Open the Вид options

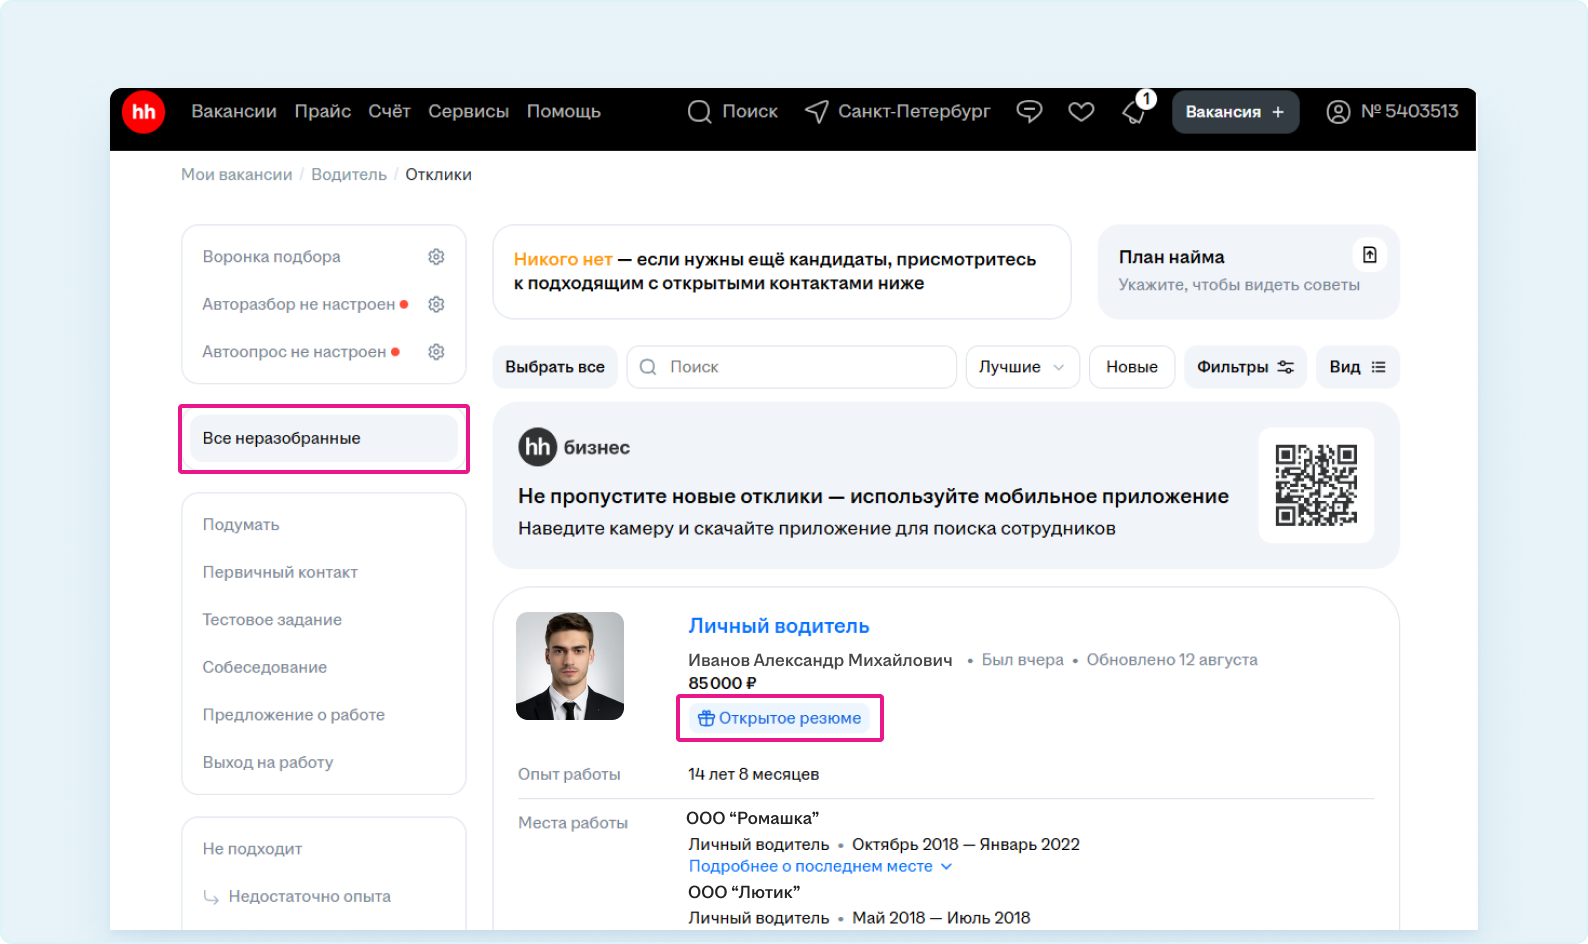point(1357,367)
